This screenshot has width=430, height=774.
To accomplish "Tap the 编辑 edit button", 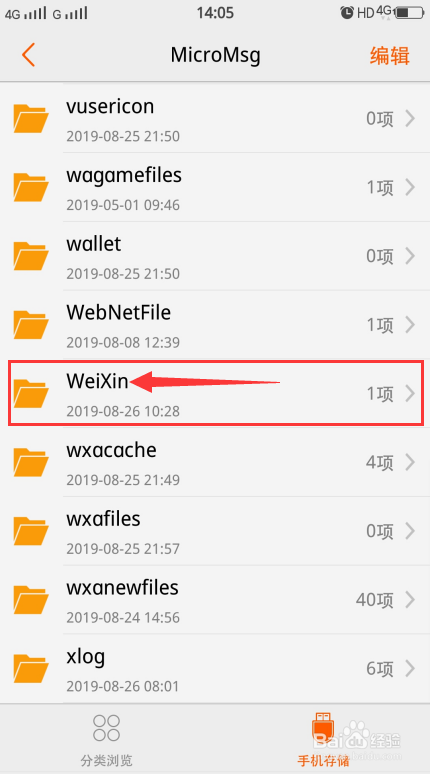I will (390, 55).
